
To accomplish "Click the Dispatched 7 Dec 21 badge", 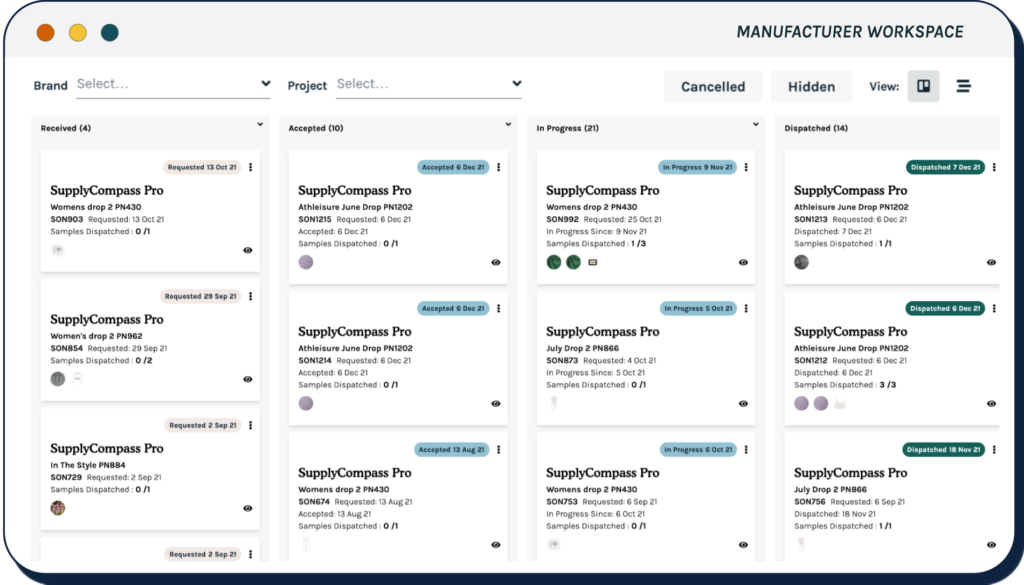I will pyautogui.click(x=946, y=167).
